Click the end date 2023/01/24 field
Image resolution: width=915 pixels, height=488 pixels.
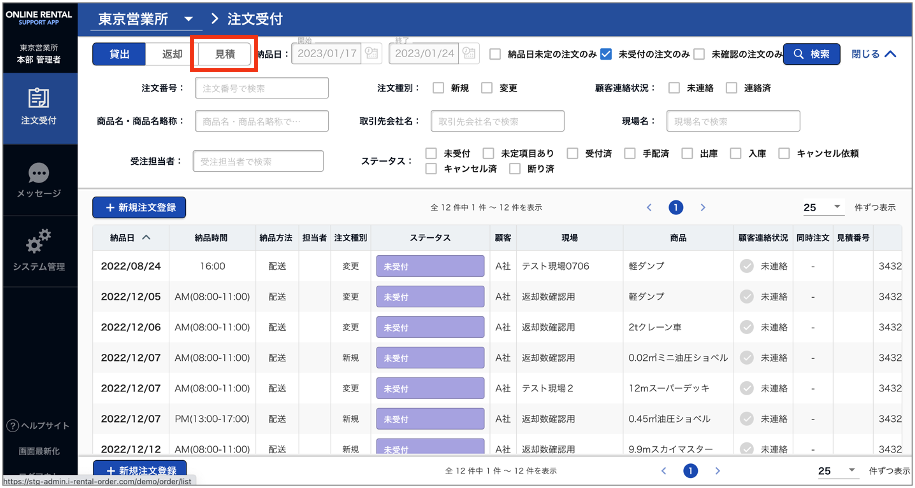[x=424, y=53]
